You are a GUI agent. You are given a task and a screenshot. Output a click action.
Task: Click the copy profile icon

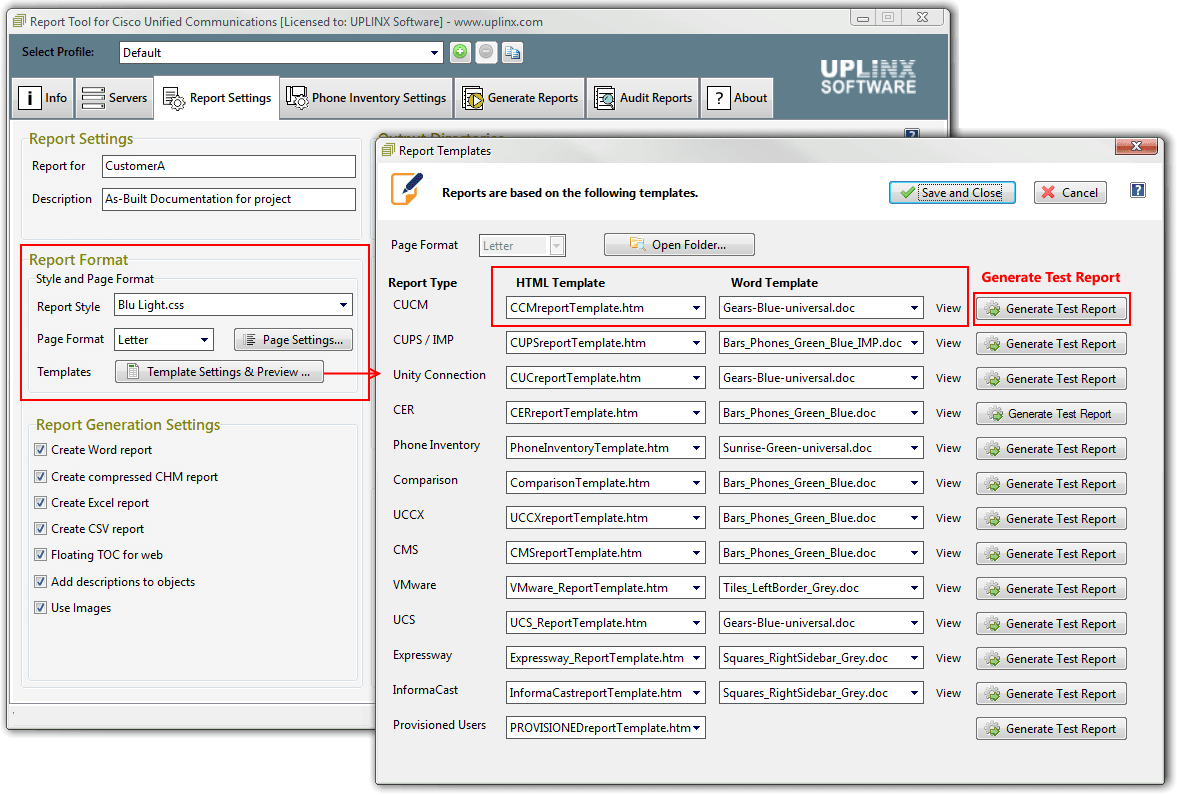[513, 52]
